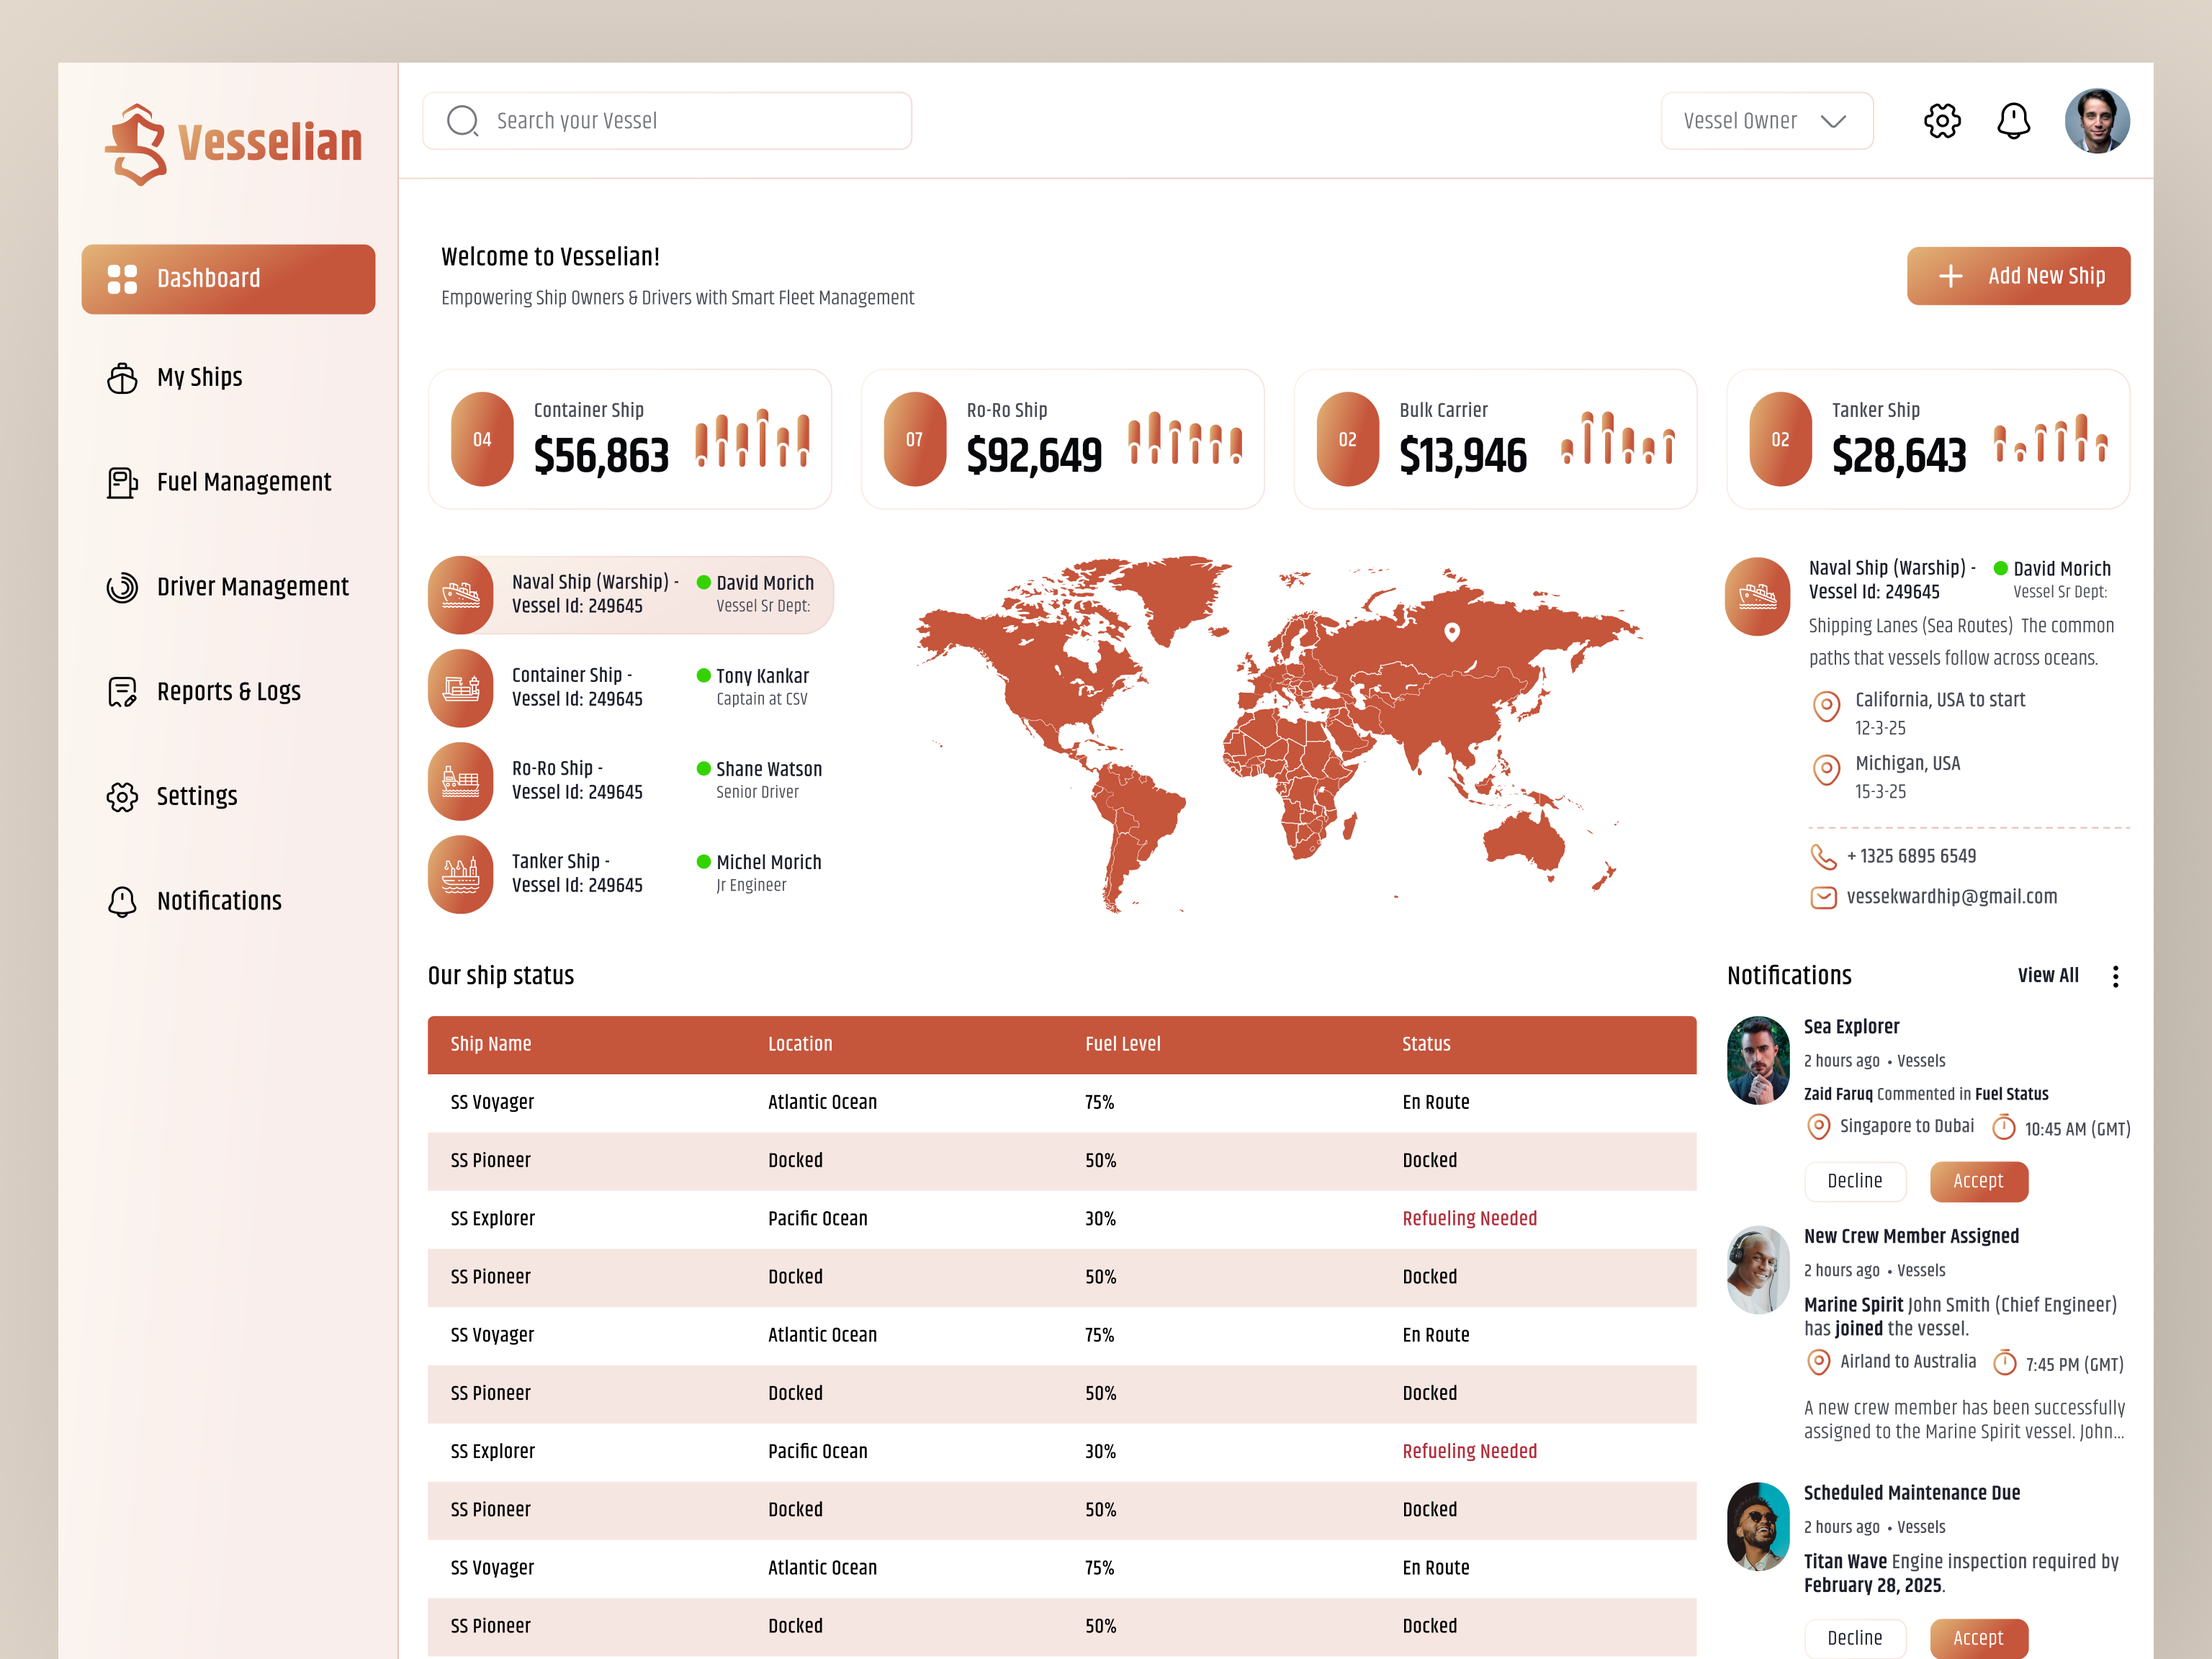This screenshot has height=1659, width=2212.
Task: Click the My Ships ship icon
Action: point(122,378)
